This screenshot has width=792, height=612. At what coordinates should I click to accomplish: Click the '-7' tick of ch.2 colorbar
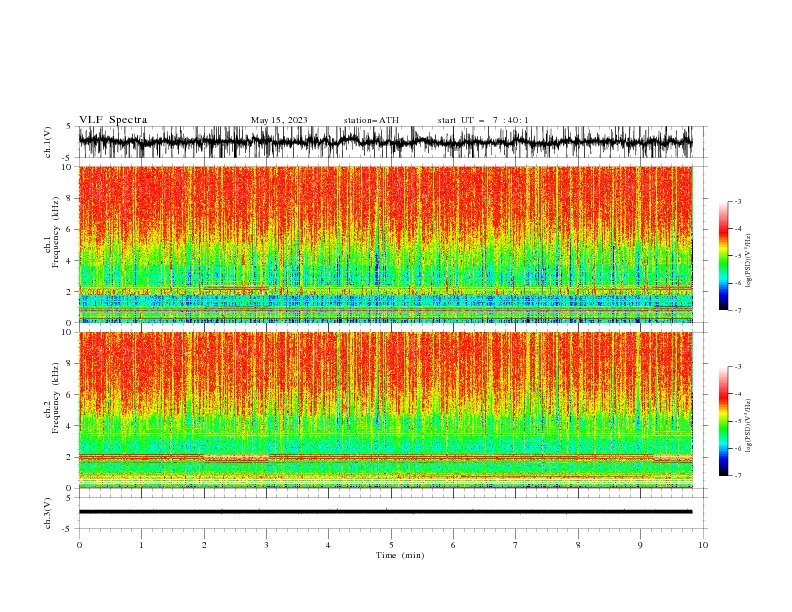pyautogui.click(x=738, y=476)
